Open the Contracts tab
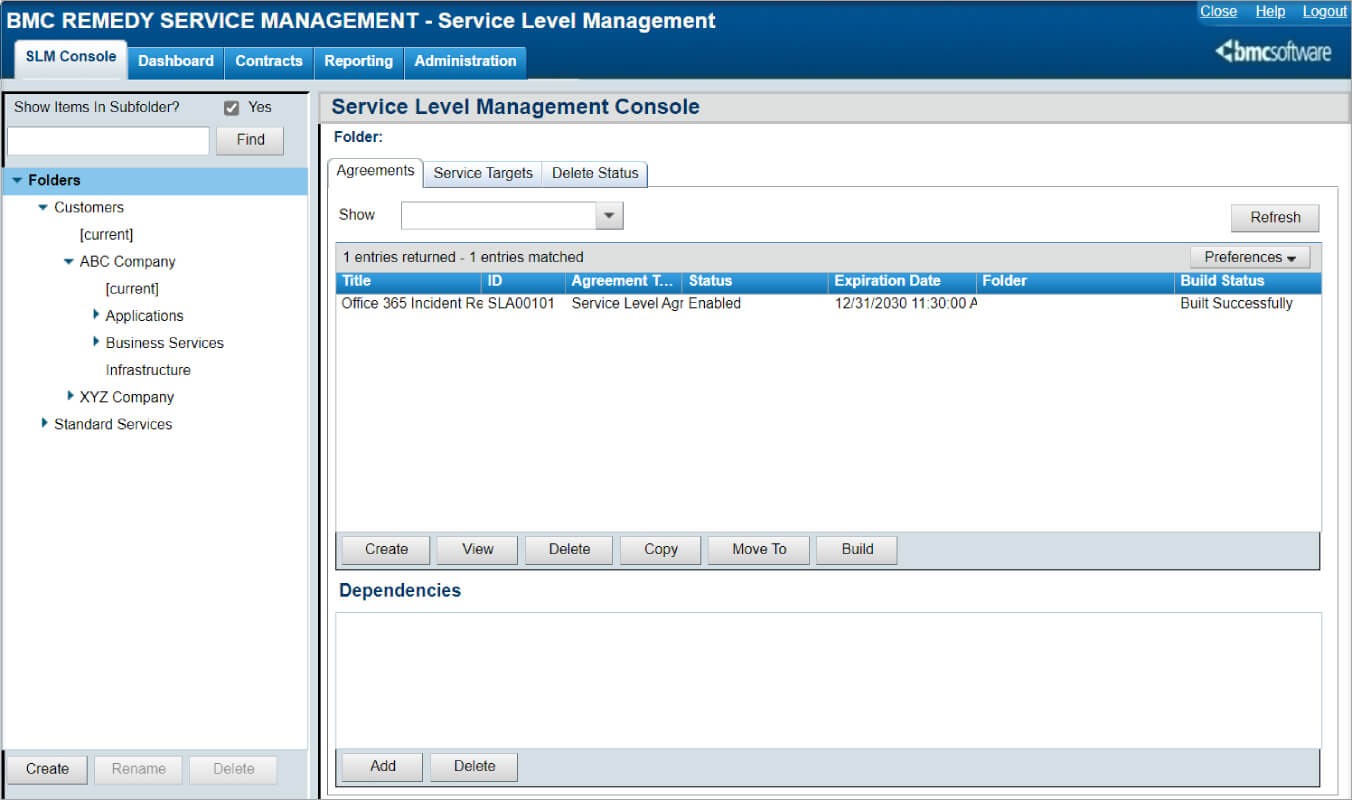 click(x=269, y=61)
